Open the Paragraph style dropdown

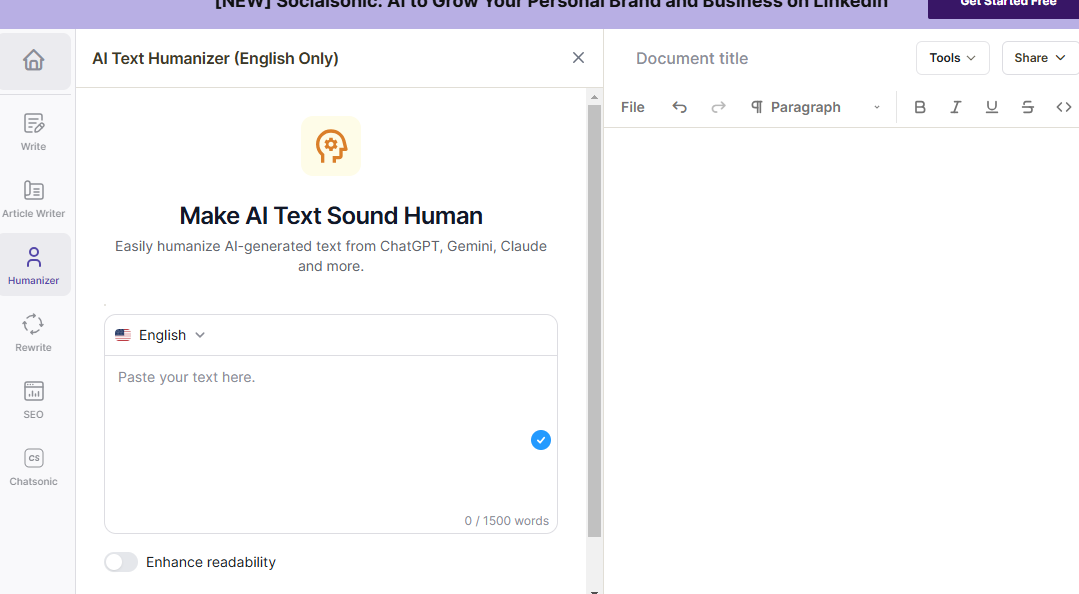pyautogui.click(x=815, y=107)
